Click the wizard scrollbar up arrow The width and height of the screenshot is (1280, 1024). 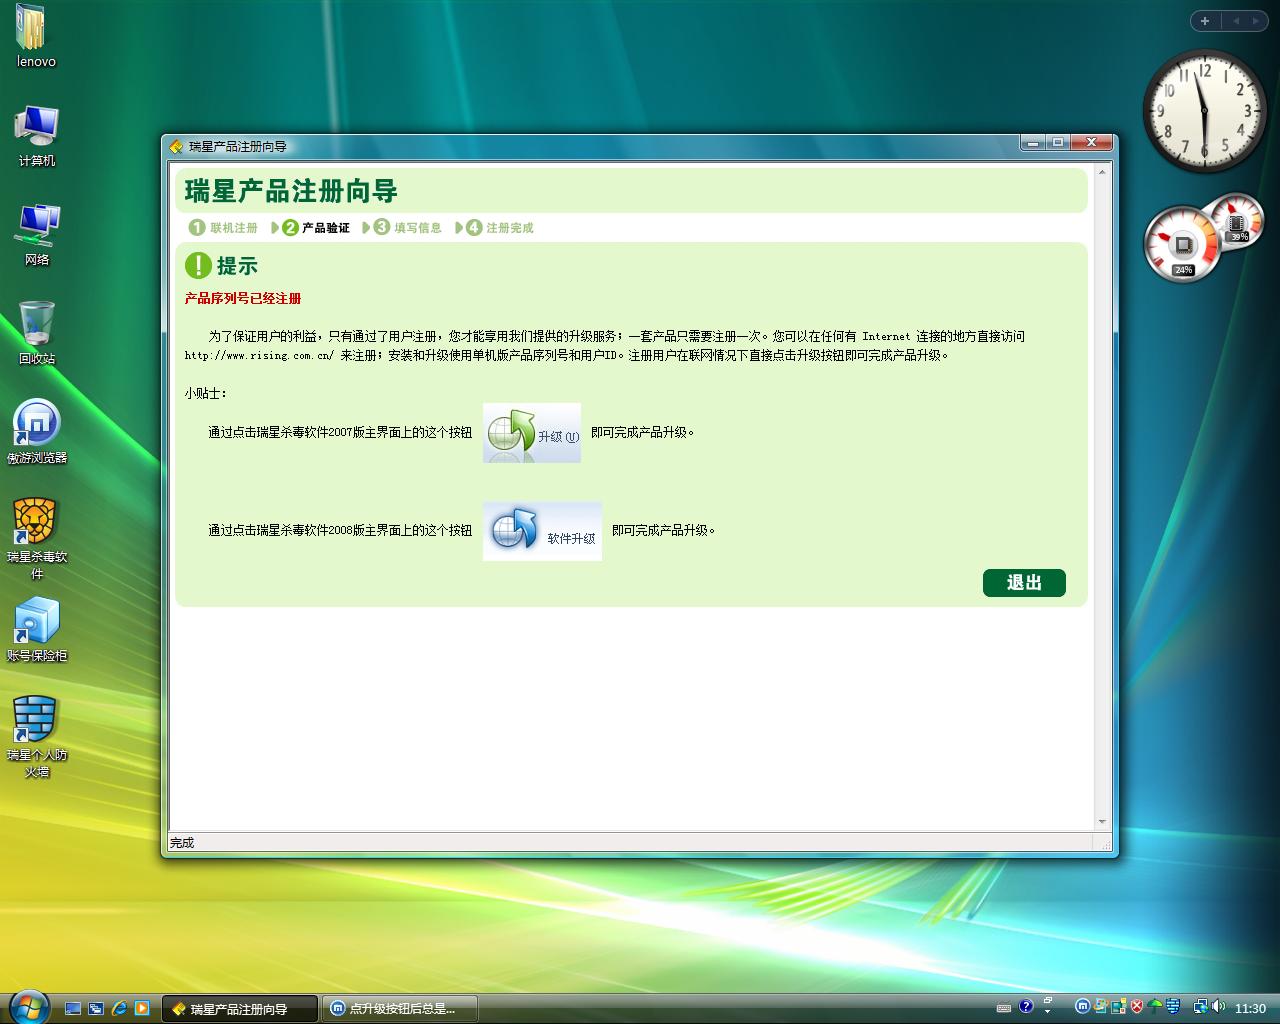1102,172
